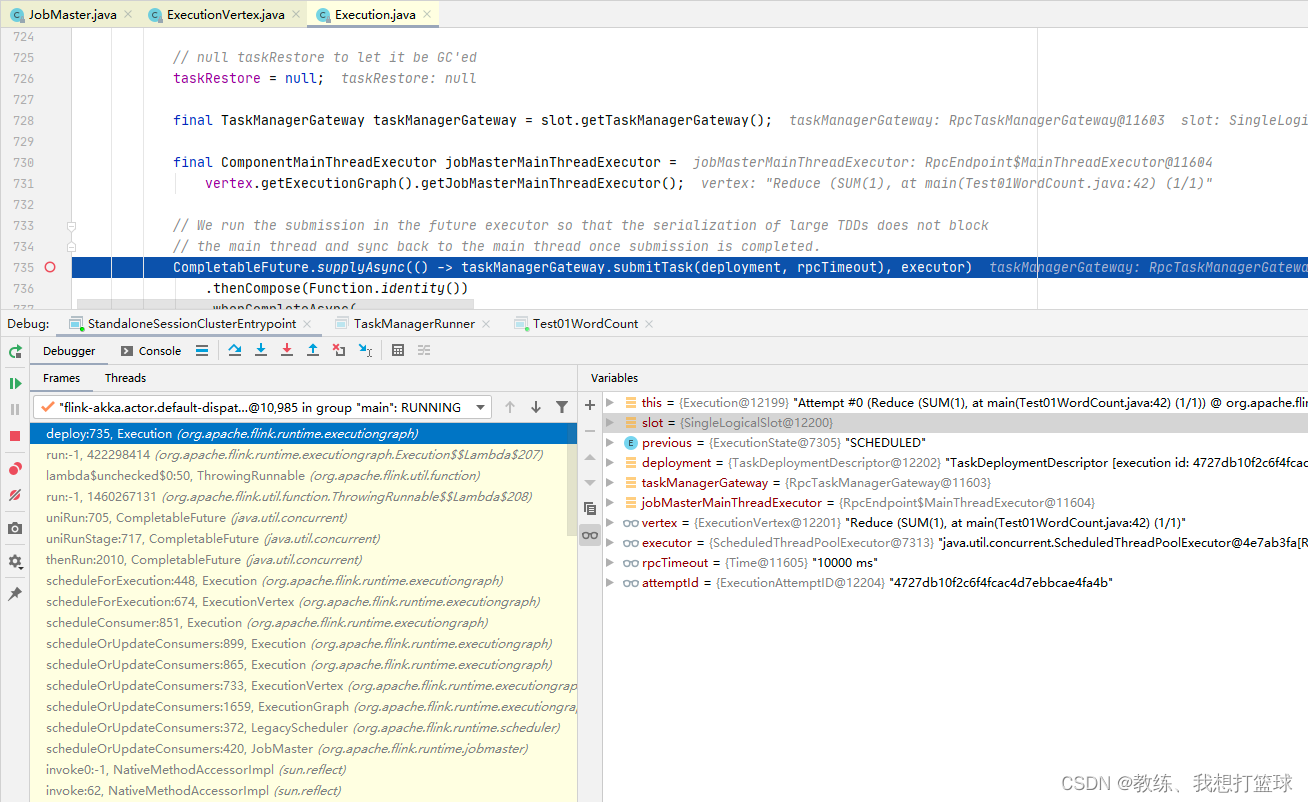The width and height of the screenshot is (1308, 802).
Task: Open View Breakpoints (red double-circle icon)
Action: pos(15,468)
